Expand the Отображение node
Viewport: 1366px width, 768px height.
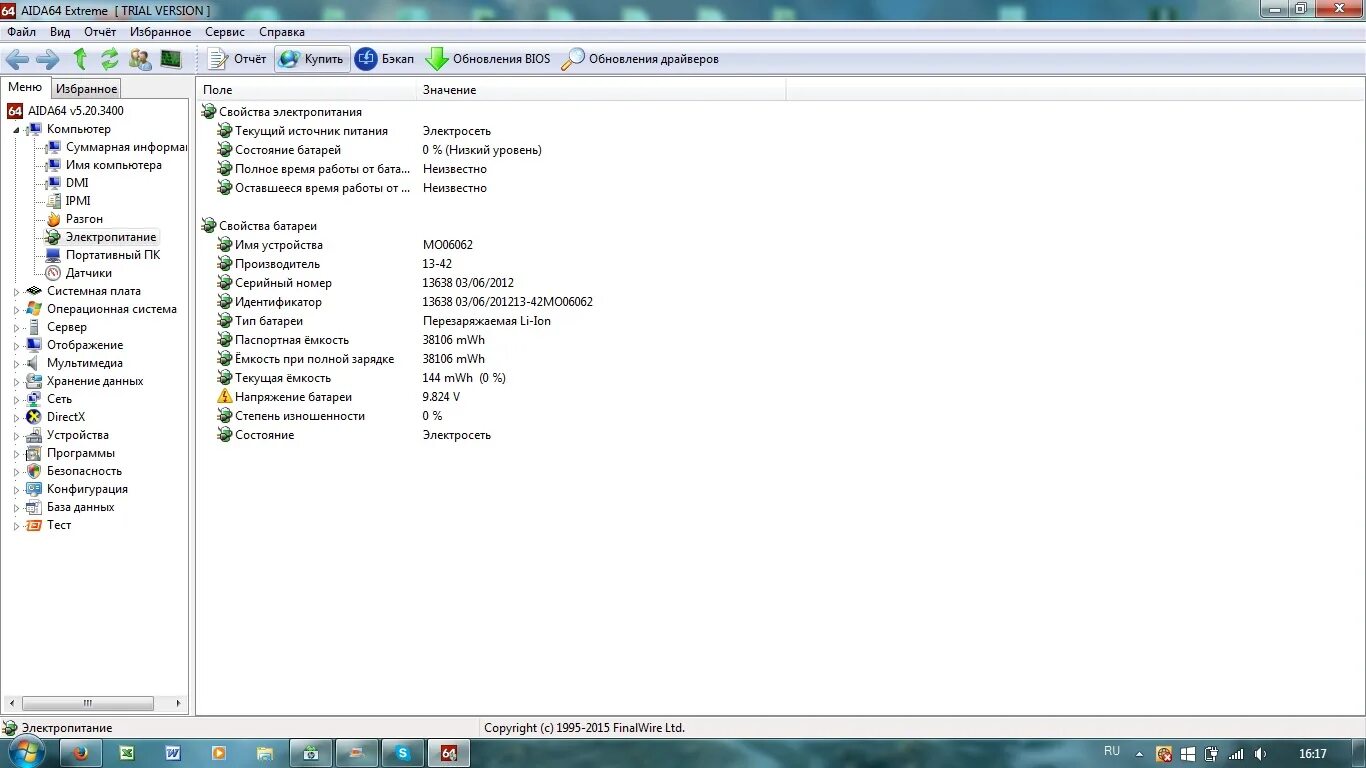point(16,346)
